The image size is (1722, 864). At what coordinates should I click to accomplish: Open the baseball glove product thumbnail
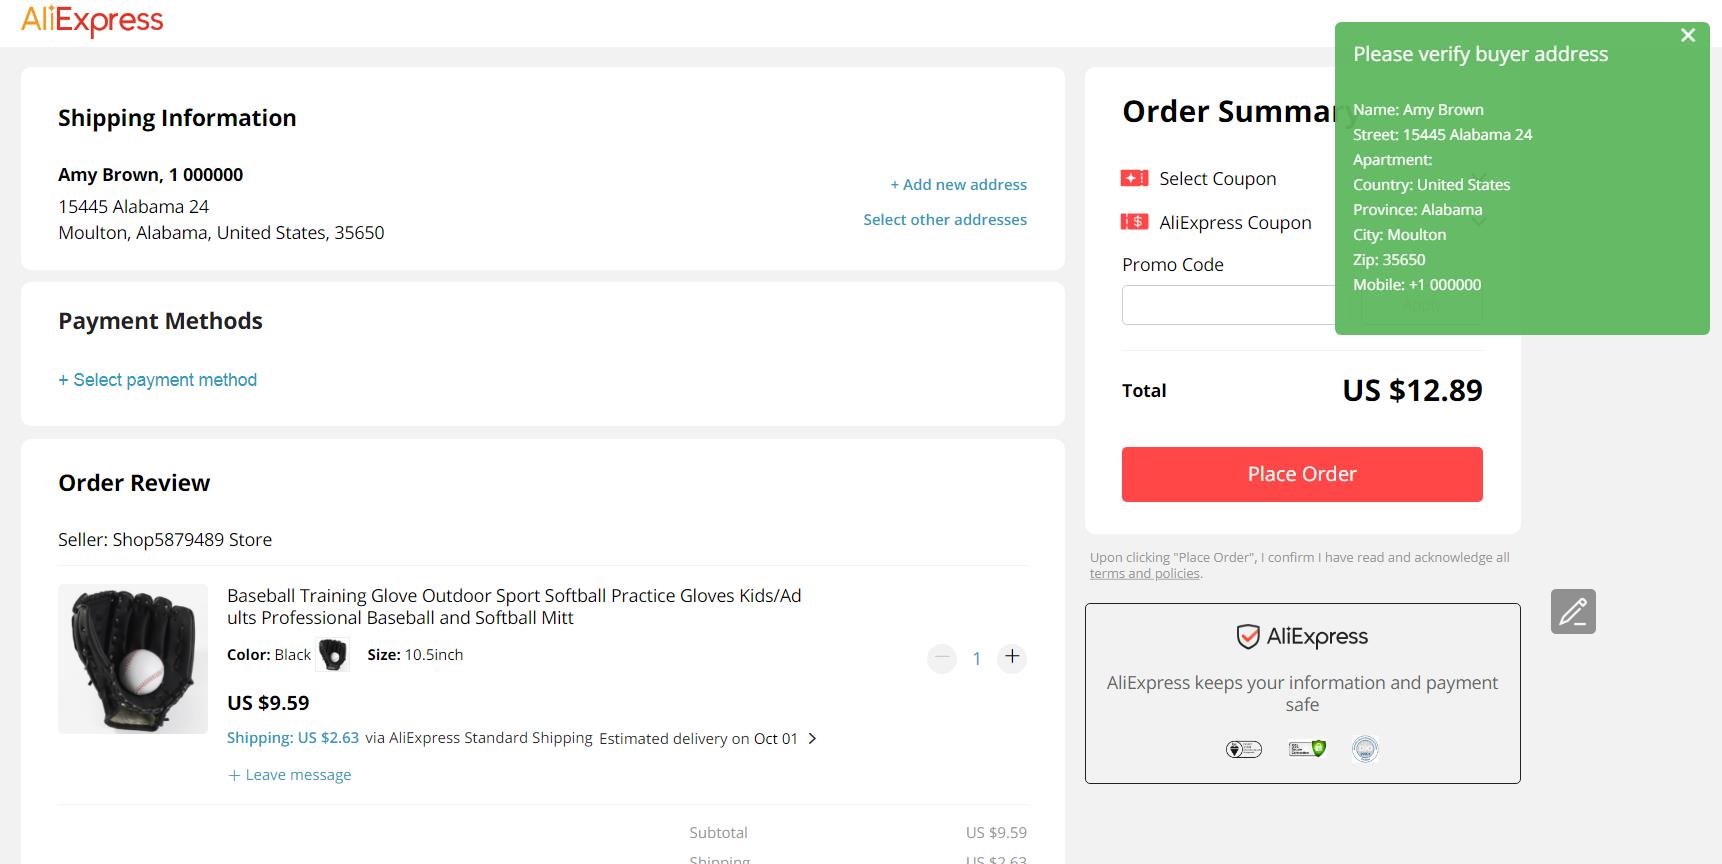coord(133,659)
